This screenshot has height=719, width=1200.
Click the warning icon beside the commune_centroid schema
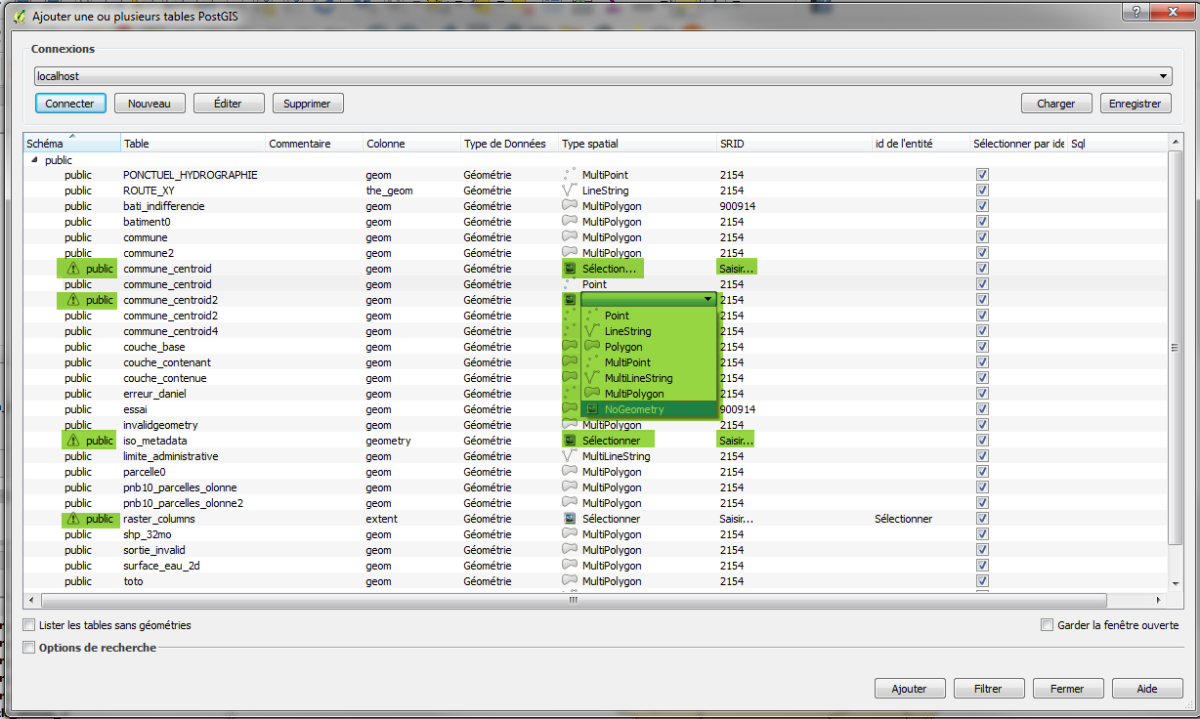pos(72,269)
